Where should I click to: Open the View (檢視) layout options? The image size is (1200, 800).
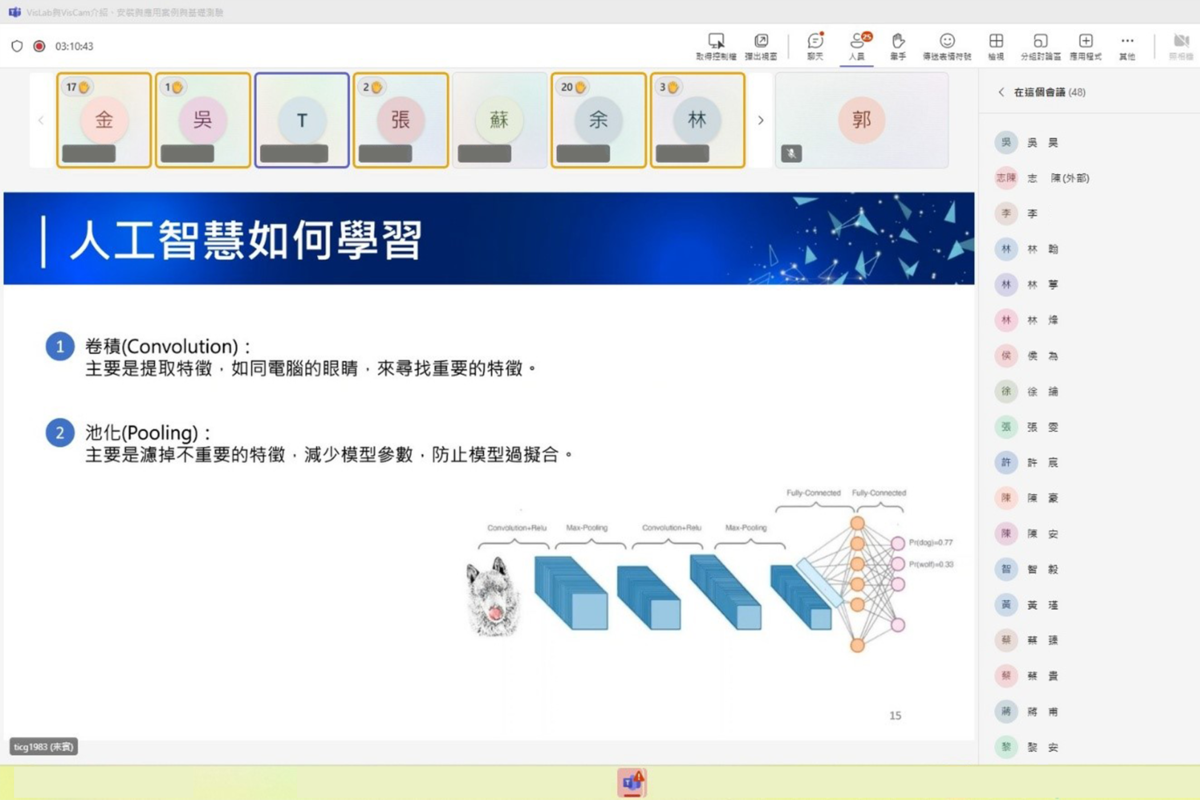coord(996,46)
